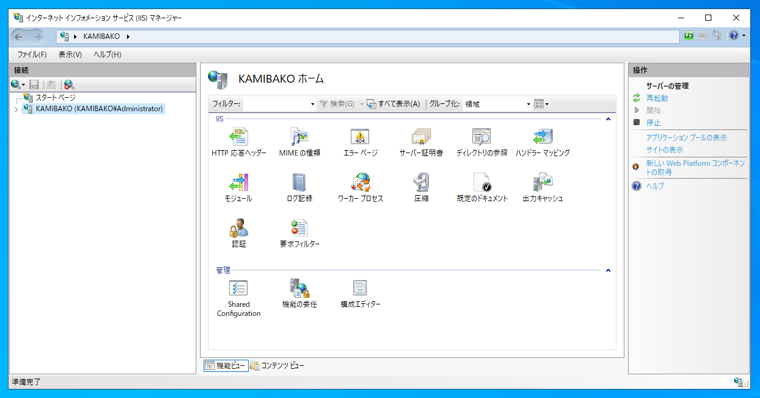
Task: Click the save icon in 接続 toolbar
Action: click(x=34, y=84)
